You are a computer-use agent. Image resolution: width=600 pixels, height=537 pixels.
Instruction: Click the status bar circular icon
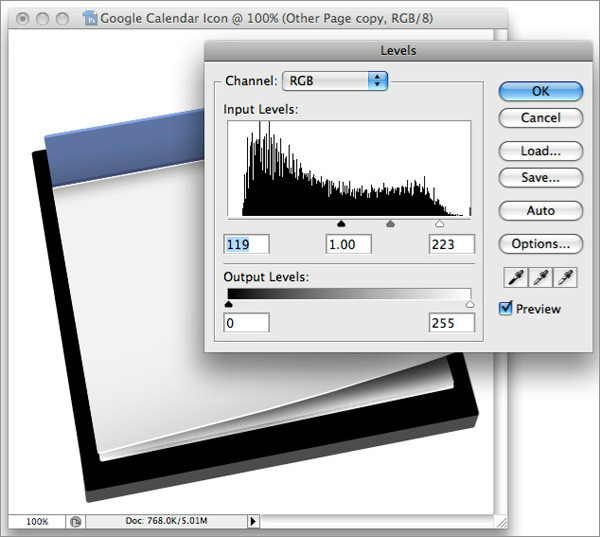76,521
